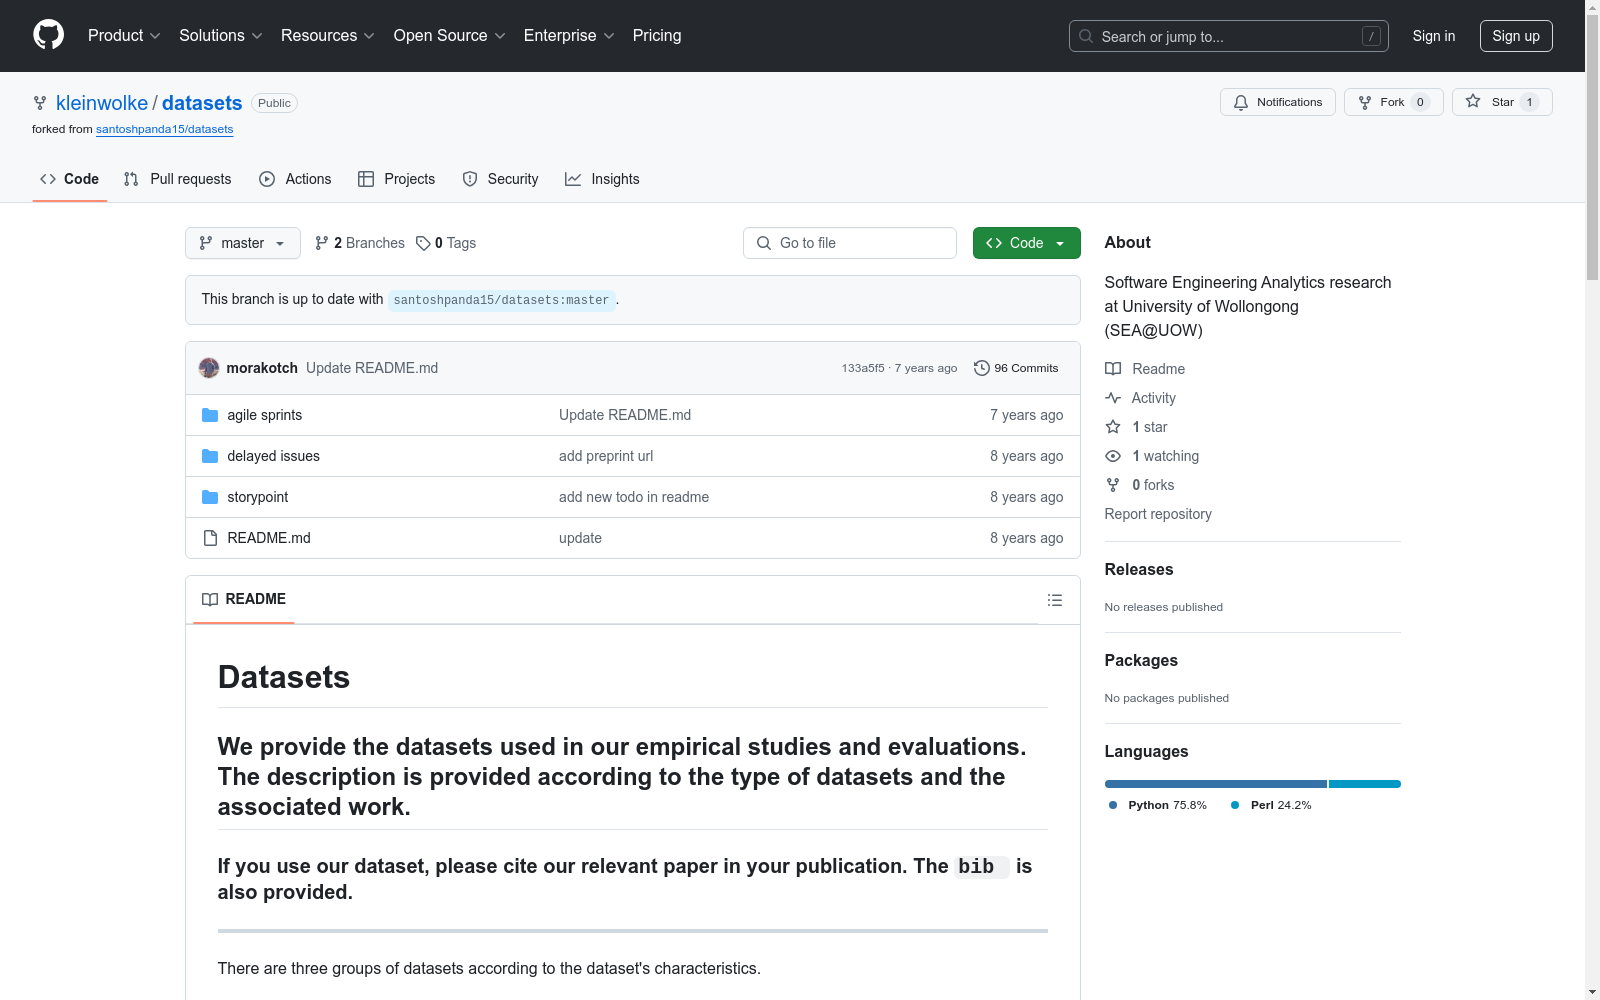This screenshot has height=1000, width=1600.
Task: Open add new todo in readme commit
Action: point(634,497)
